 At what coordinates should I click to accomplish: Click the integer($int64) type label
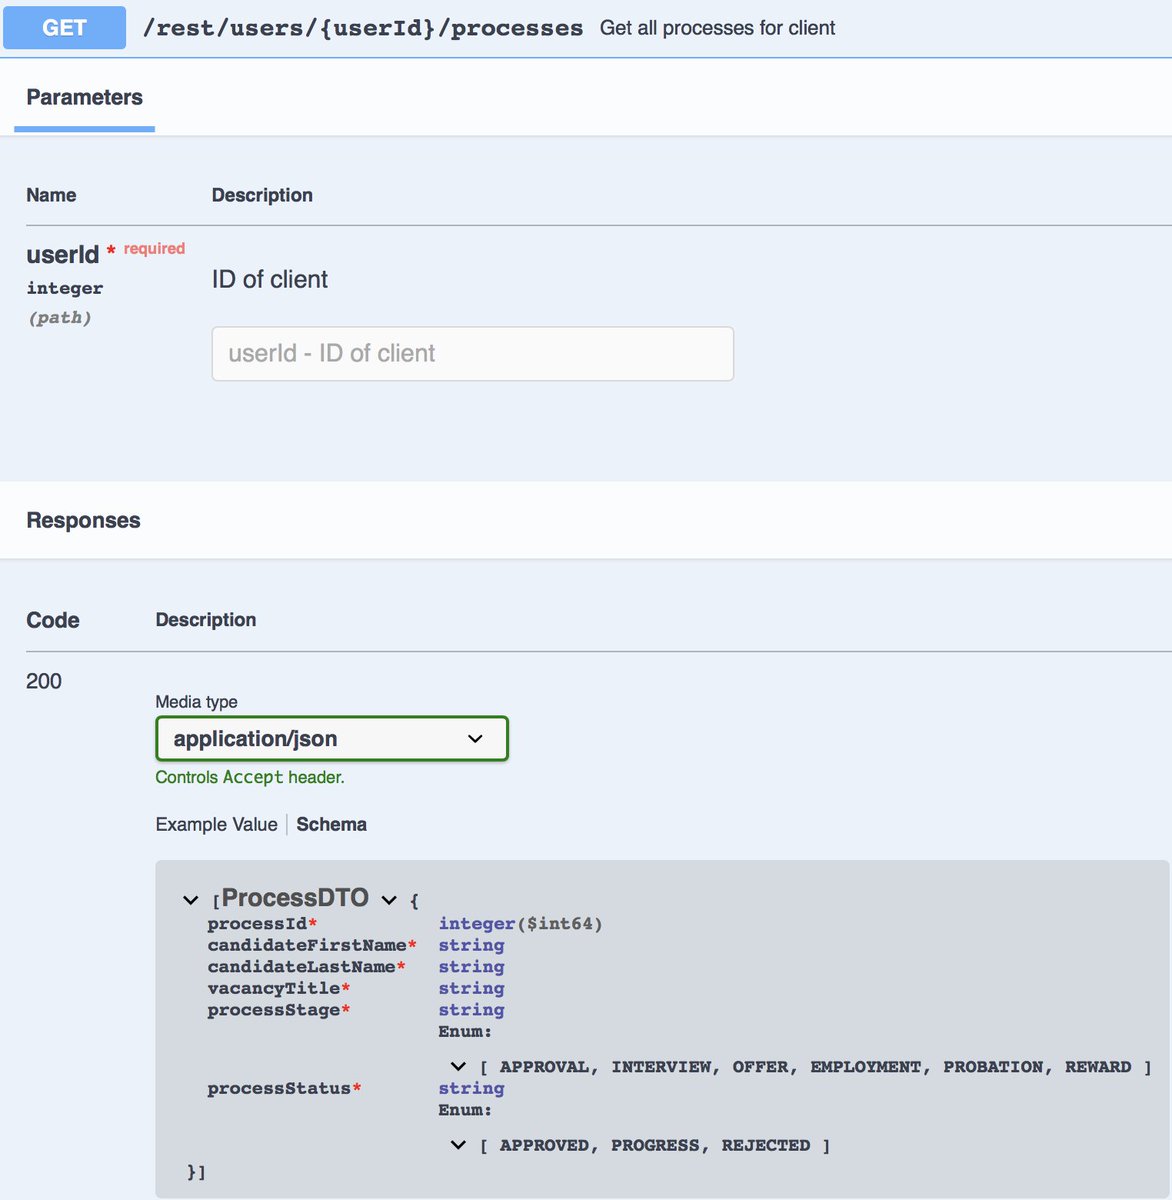(x=521, y=924)
